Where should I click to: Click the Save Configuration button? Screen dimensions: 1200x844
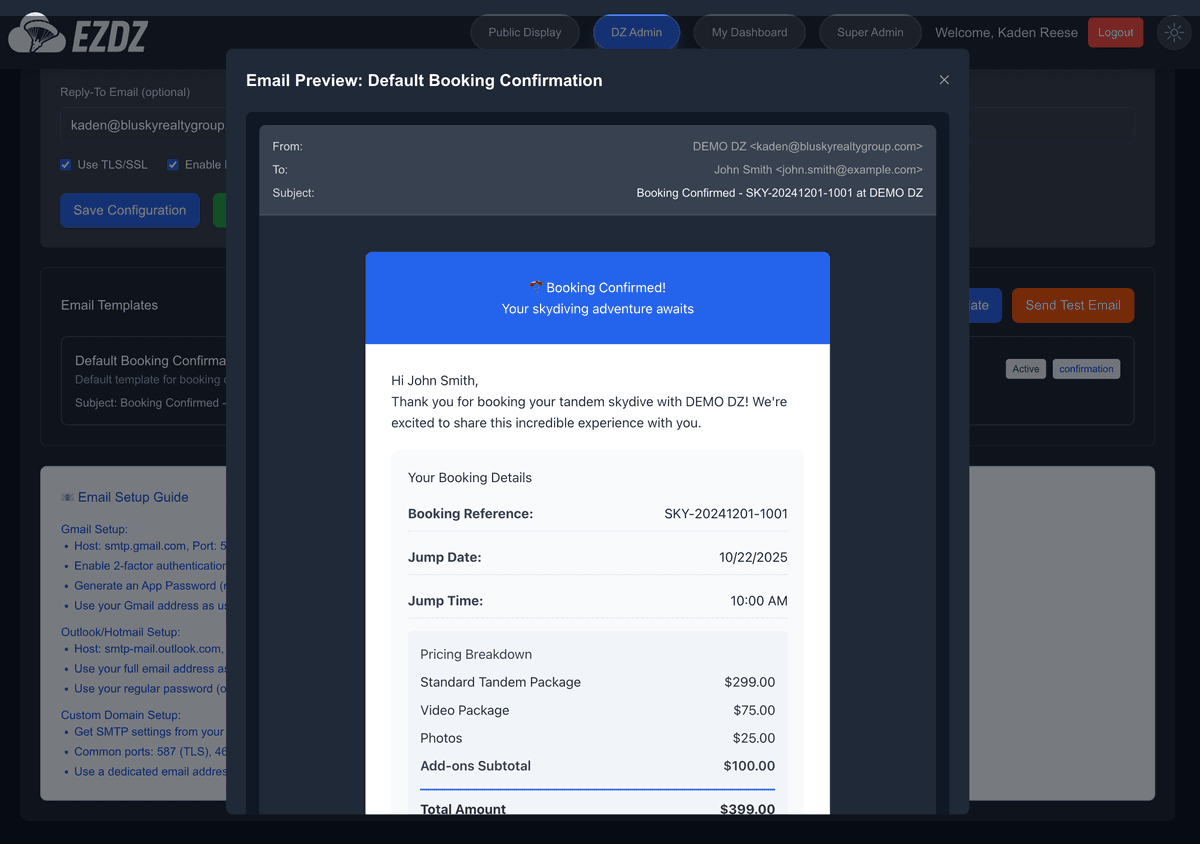(129, 210)
